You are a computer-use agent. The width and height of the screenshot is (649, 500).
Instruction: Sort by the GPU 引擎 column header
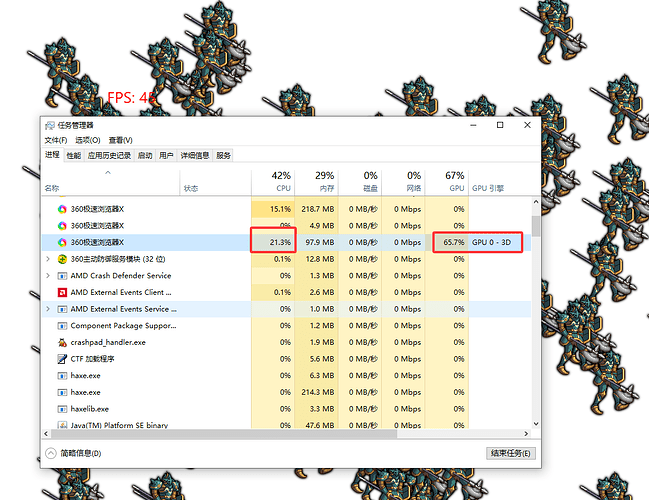[x=499, y=182]
